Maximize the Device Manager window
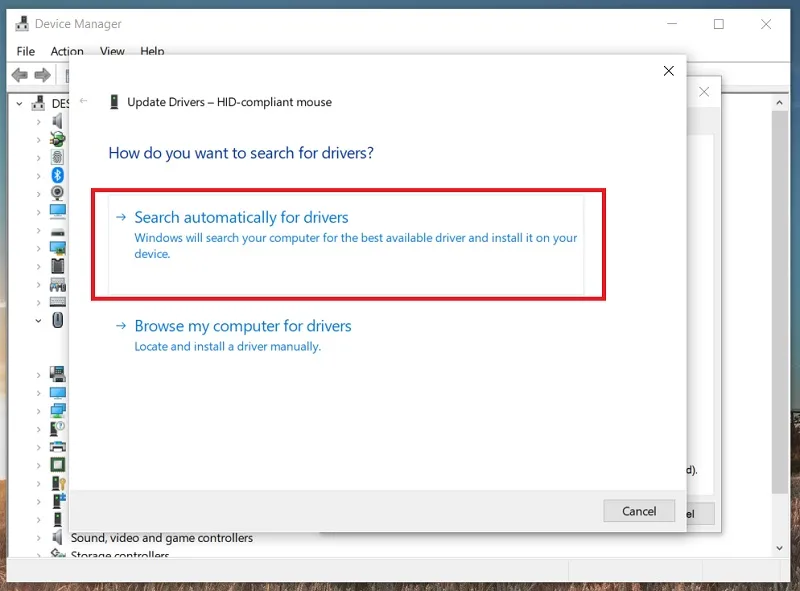 (x=718, y=24)
